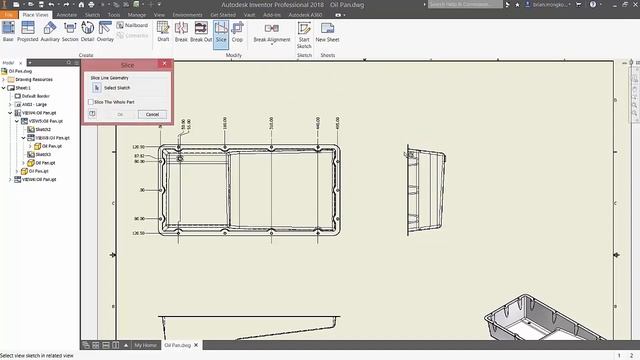Switch to the View ribbon tab
Screen dimensions: 640x360
tap(159, 15)
